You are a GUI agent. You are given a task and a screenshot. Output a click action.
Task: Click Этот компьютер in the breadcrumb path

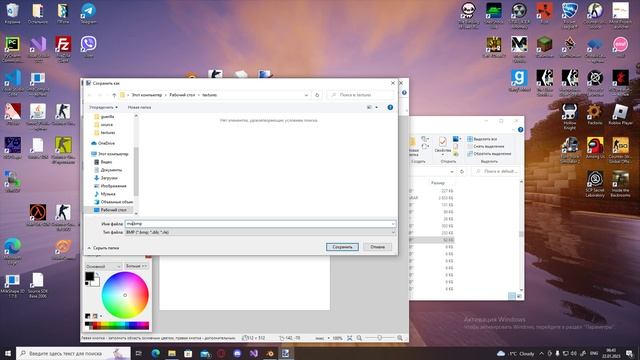tap(147, 95)
